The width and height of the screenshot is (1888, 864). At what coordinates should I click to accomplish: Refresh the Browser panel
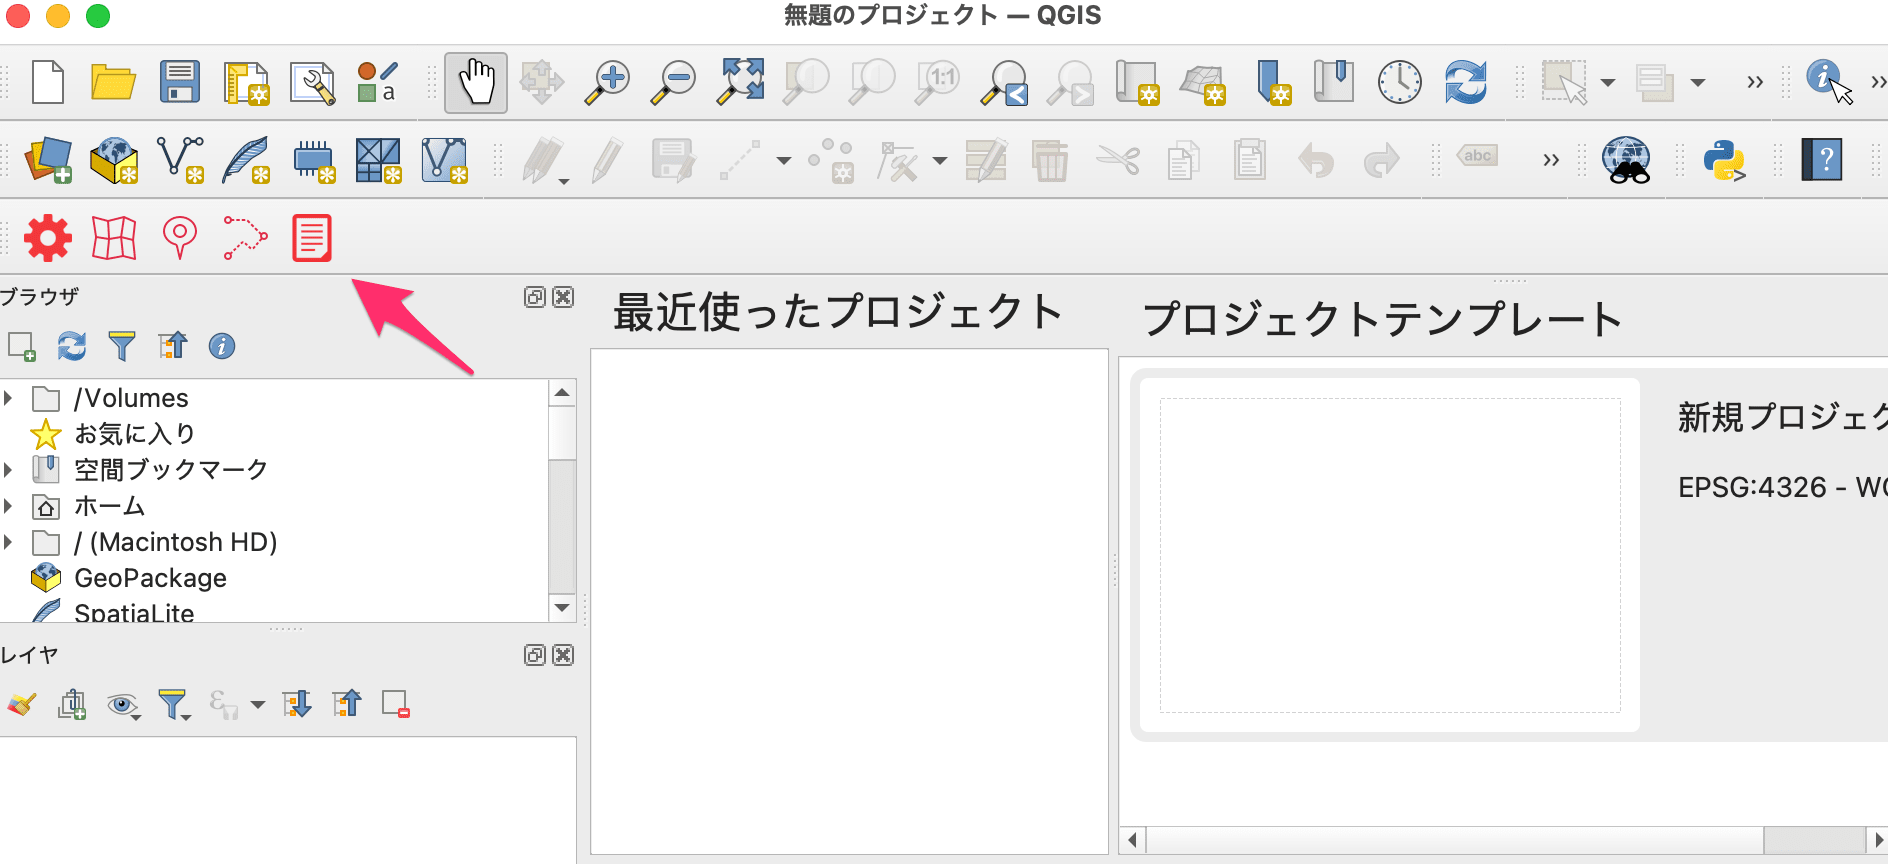(72, 347)
